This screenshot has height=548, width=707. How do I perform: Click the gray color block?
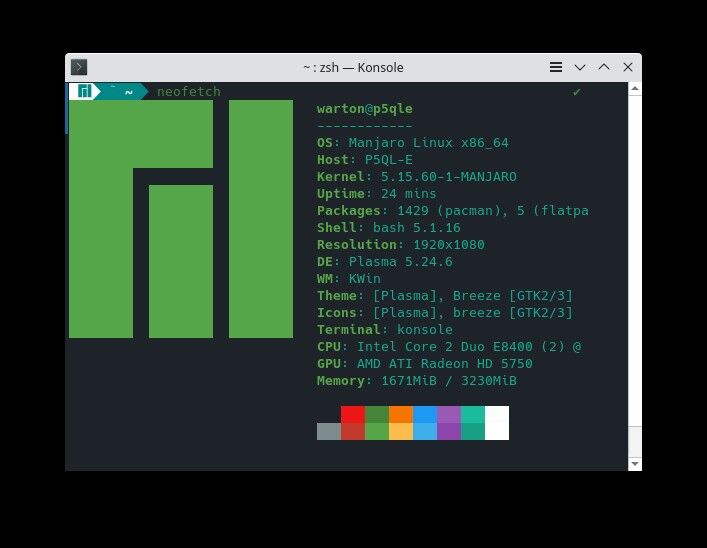click(329, 431)
